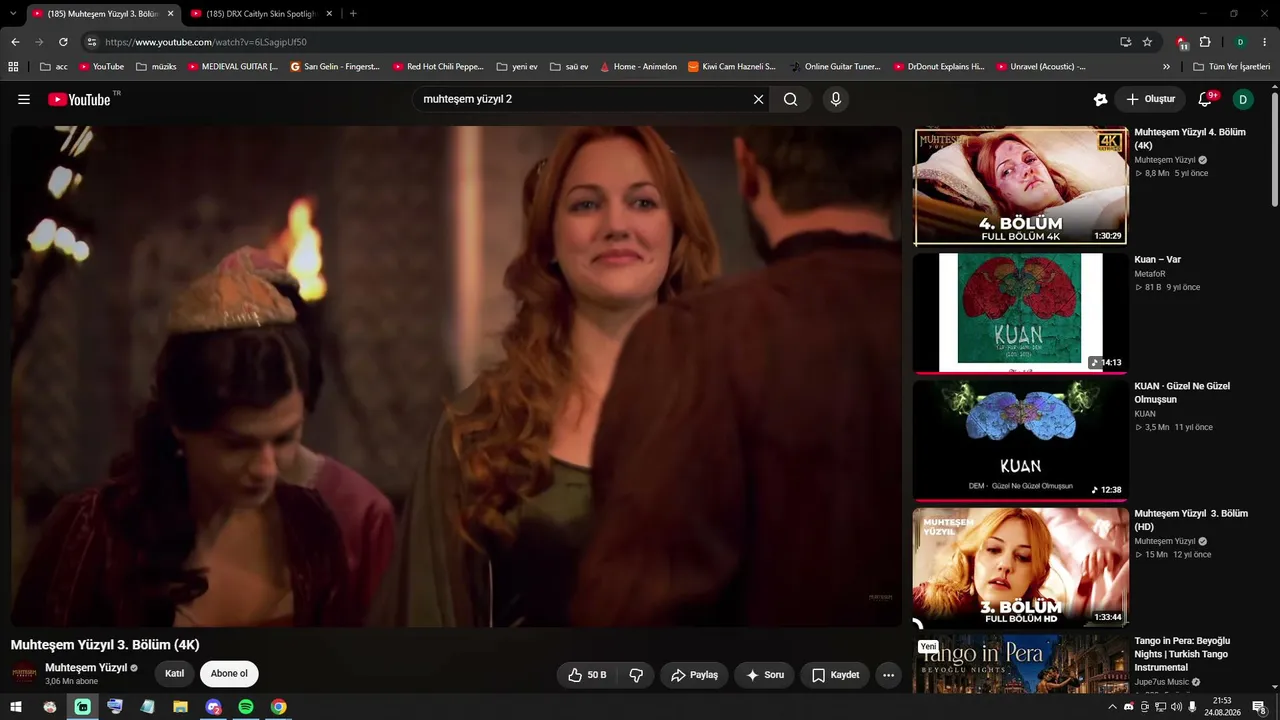Go back to the previous page
Screen dimensions: 1280x720
point(15,42)
